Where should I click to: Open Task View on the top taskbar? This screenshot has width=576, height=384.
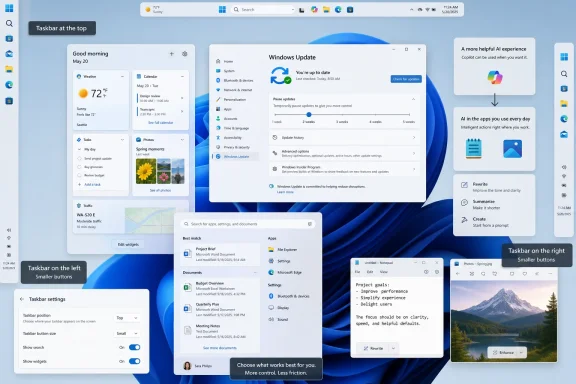pyautogui.click(x=302, y=10)
